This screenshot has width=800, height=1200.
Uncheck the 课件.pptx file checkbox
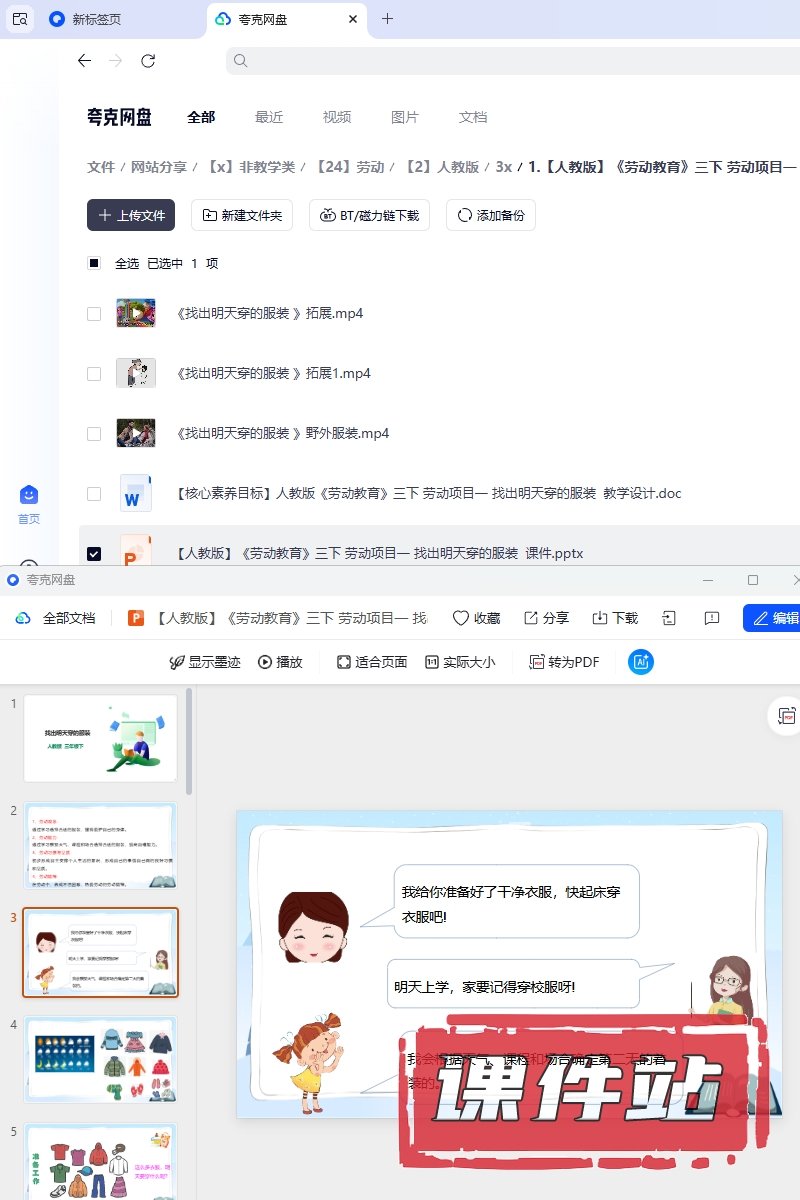pos(94,554)
